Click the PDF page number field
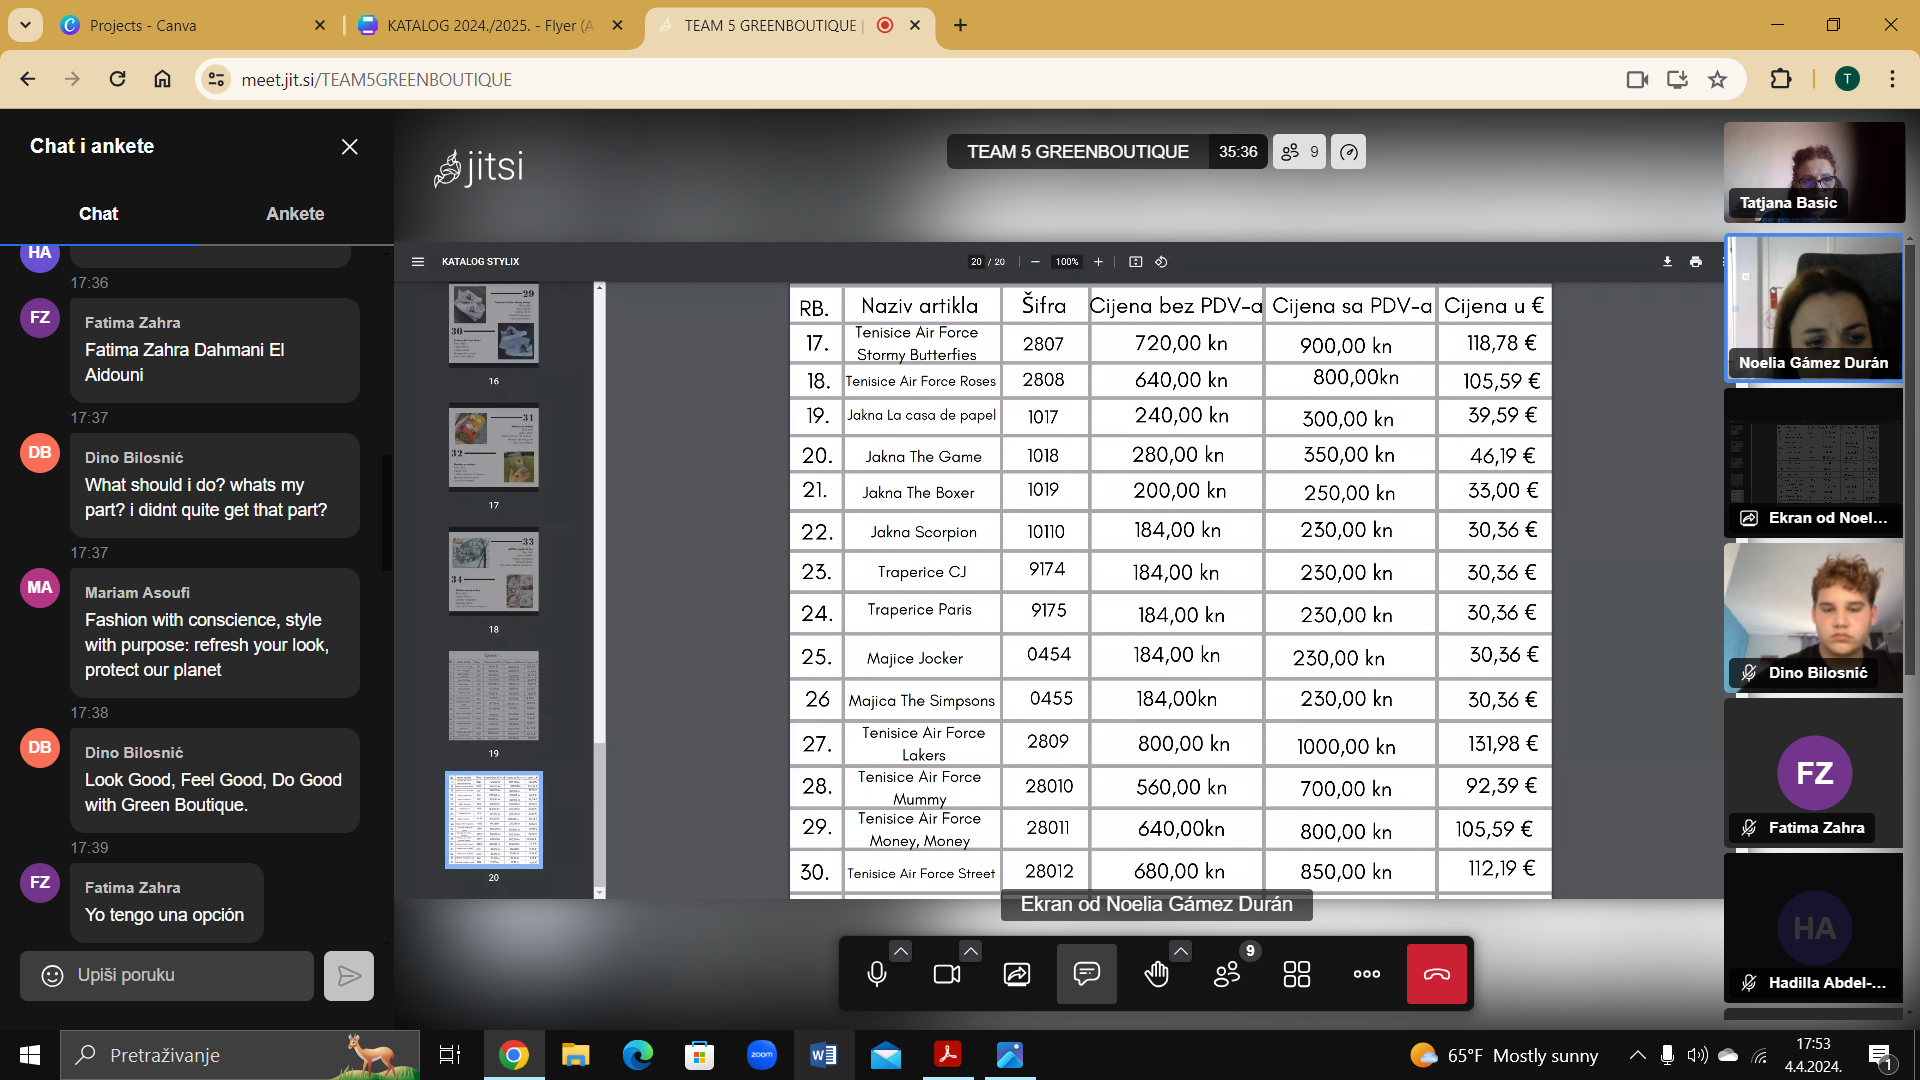Viewport: 1920px width, 1080px height. coord(976,262)
